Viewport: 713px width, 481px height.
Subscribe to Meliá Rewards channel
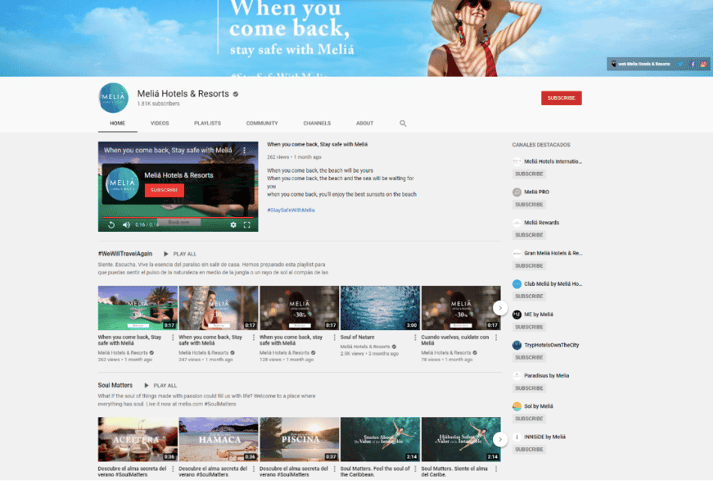(x=529, y=235)
